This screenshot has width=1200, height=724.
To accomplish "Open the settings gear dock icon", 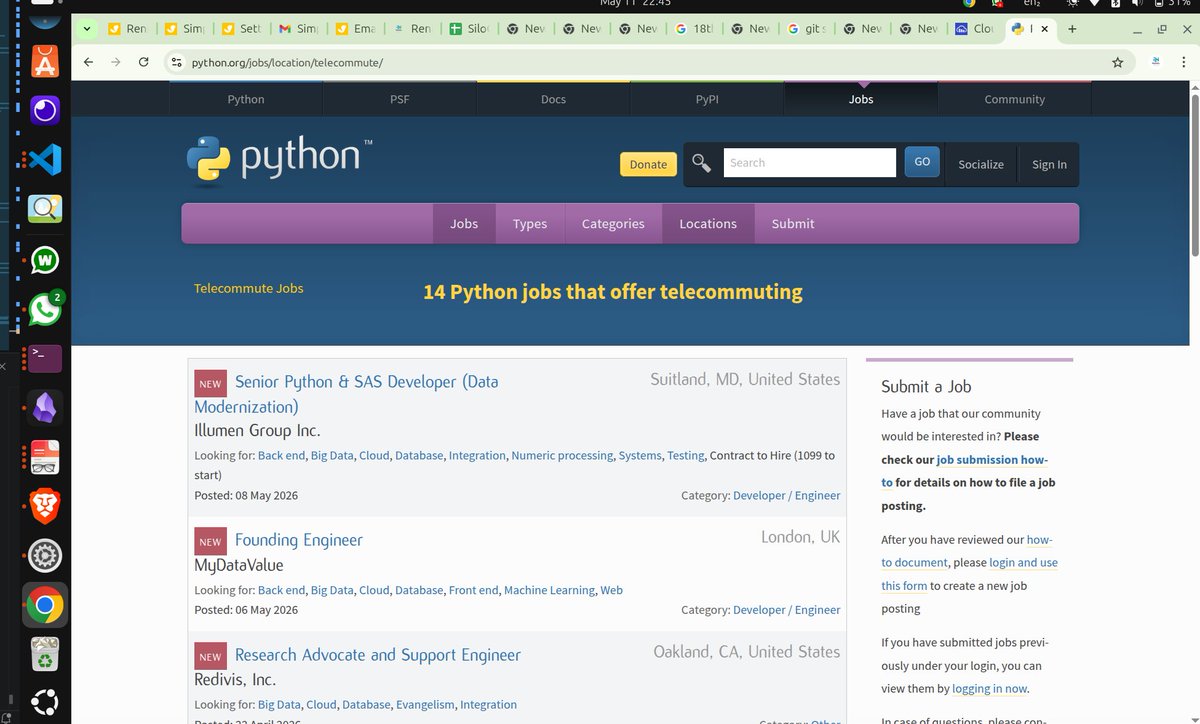I will (x=45, y=555).
